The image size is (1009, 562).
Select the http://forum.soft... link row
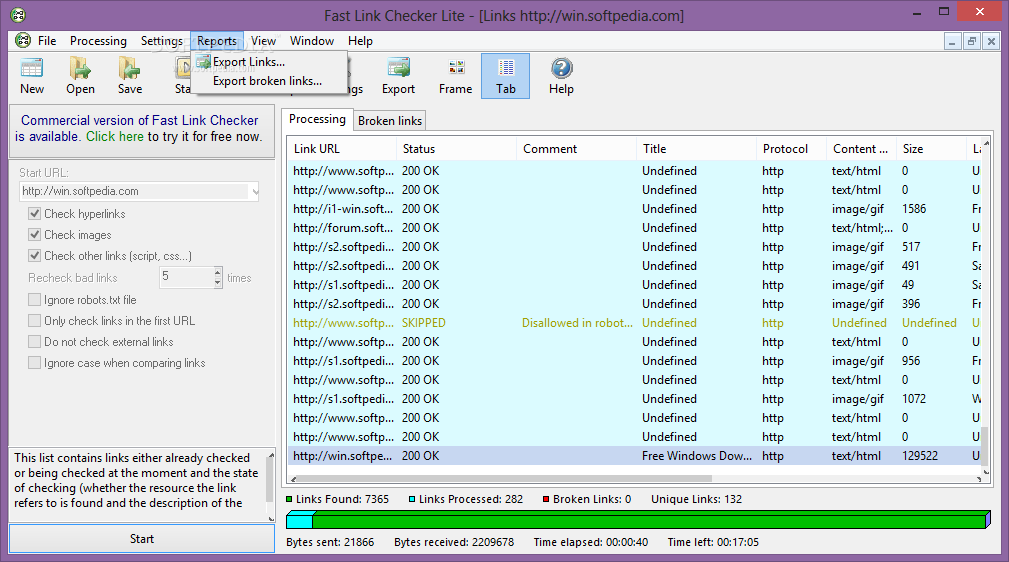(634, 228)
